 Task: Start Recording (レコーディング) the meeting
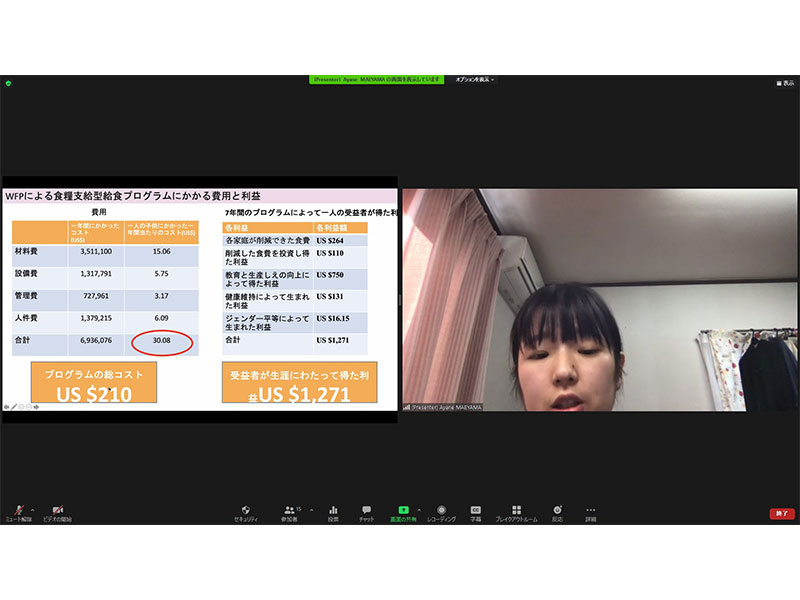click(x=441, y=510)
